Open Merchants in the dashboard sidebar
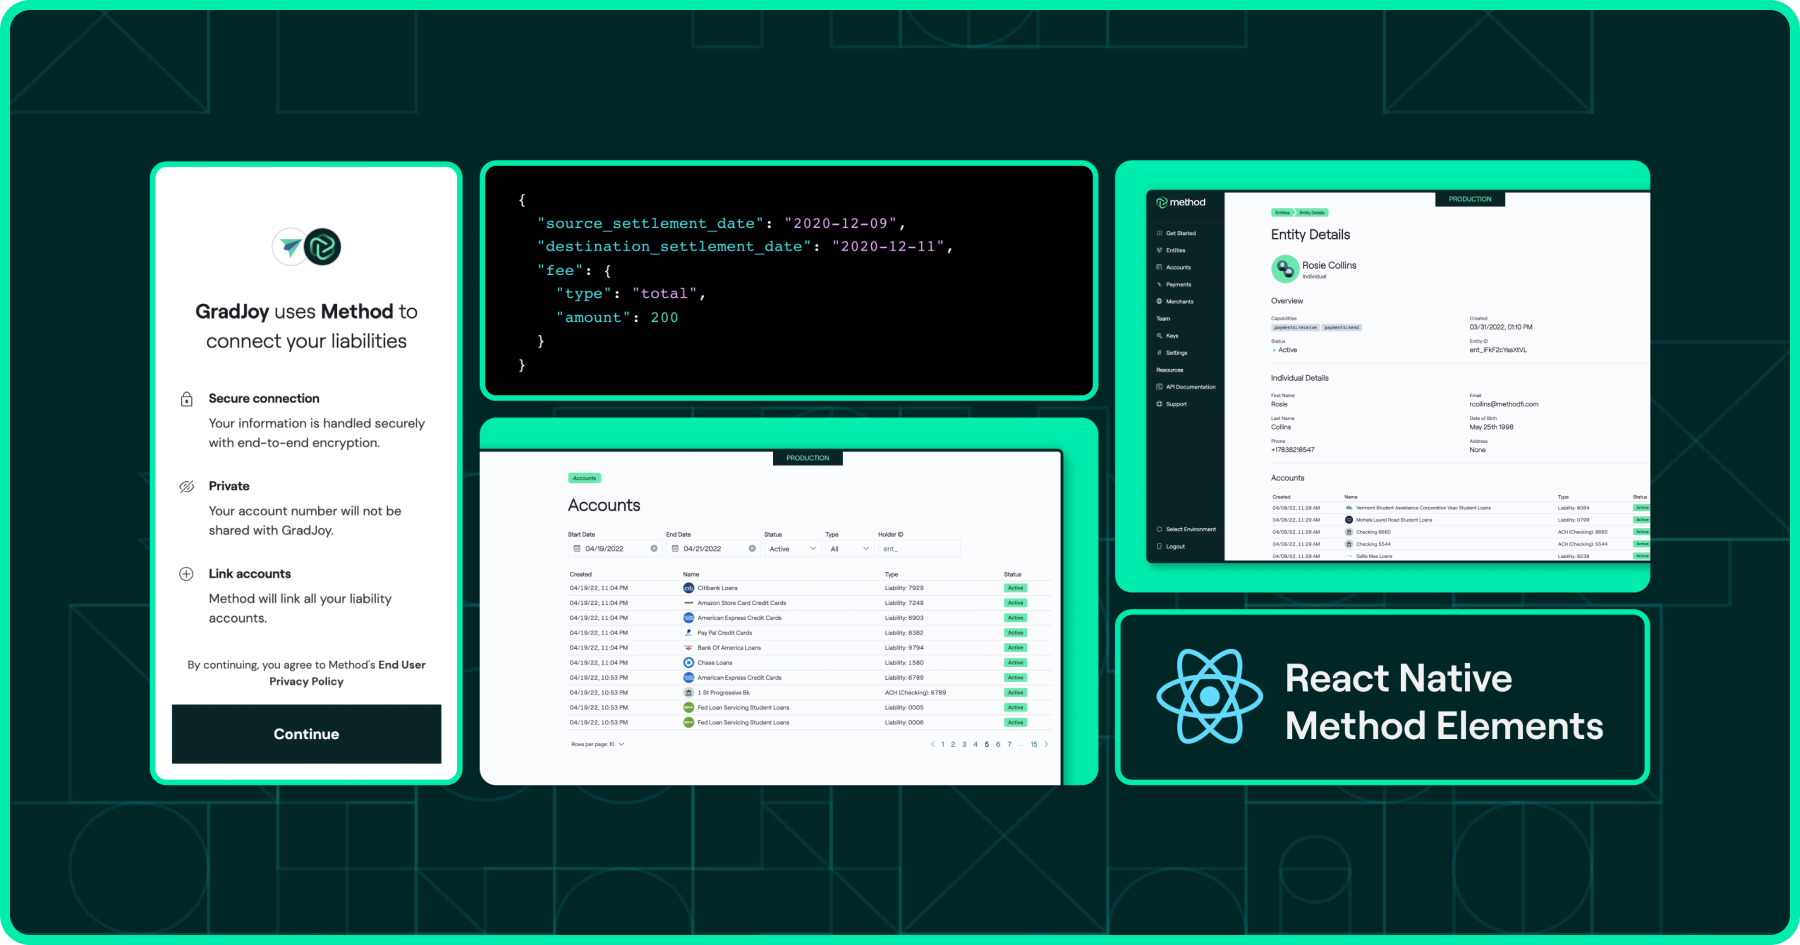The height and width of the screenshot is (945, 1800). [x=1175, y=302]
